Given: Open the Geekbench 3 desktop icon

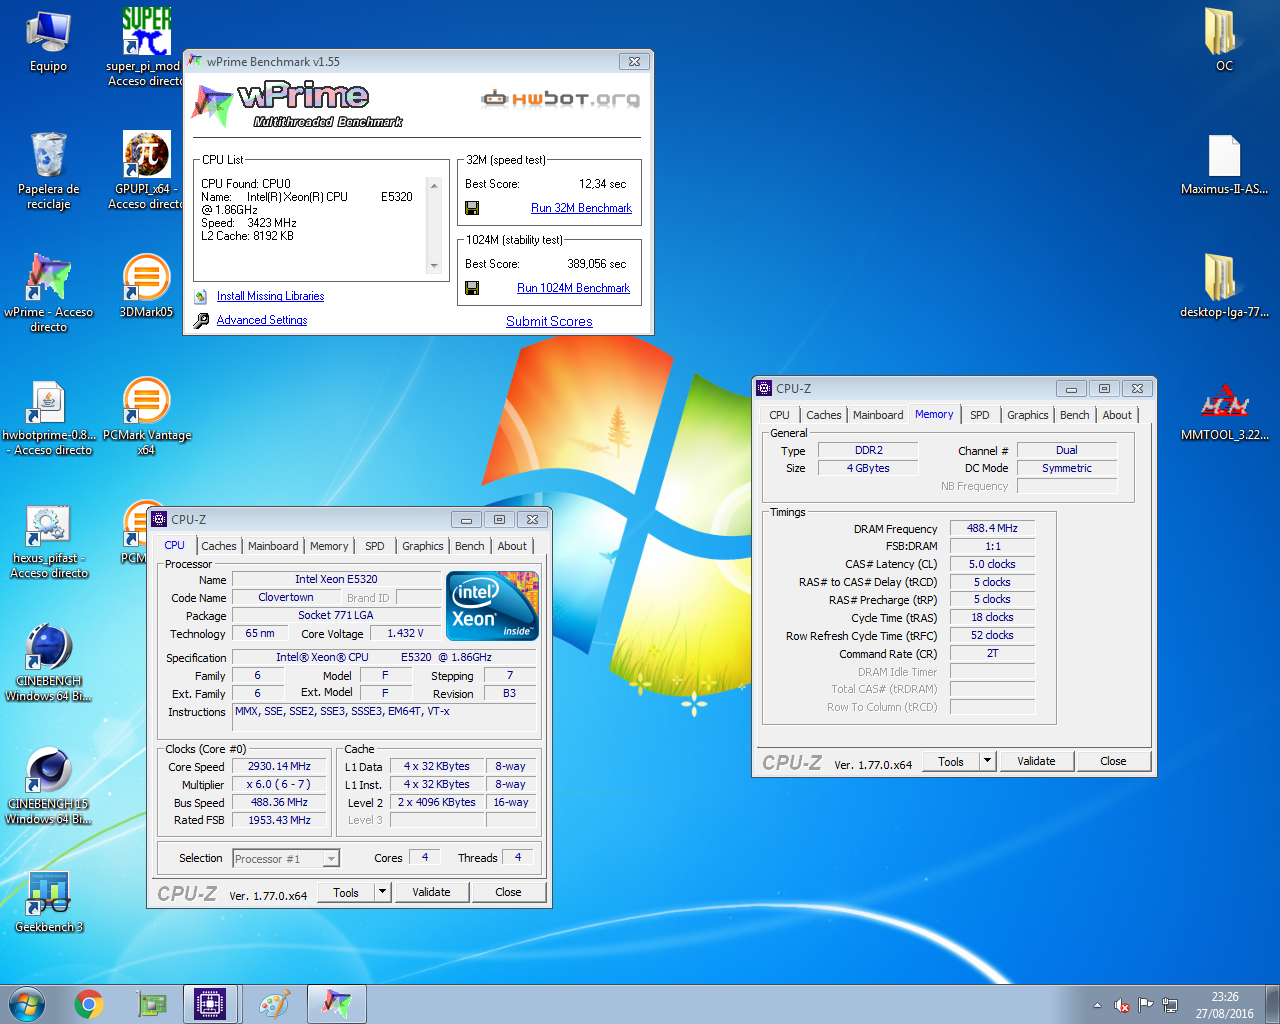Looking at the screenshot, I should click(48, 902).
